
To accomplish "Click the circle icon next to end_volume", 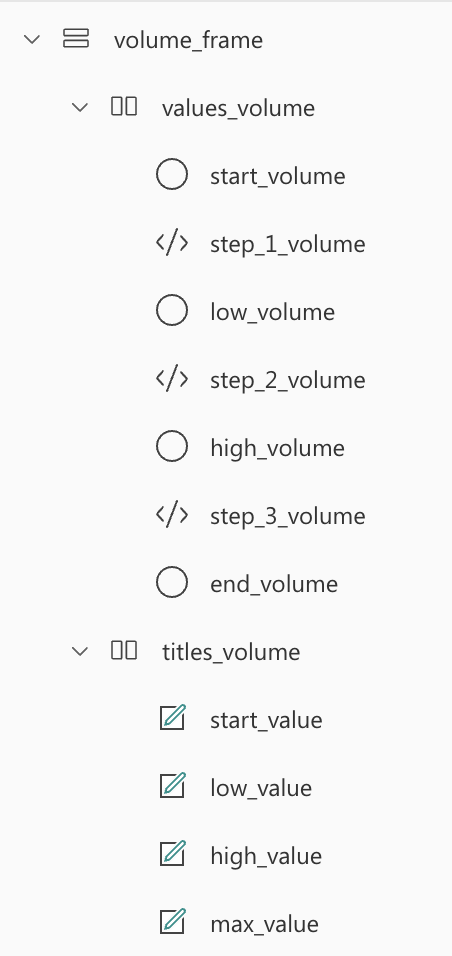I will [172, 582].
